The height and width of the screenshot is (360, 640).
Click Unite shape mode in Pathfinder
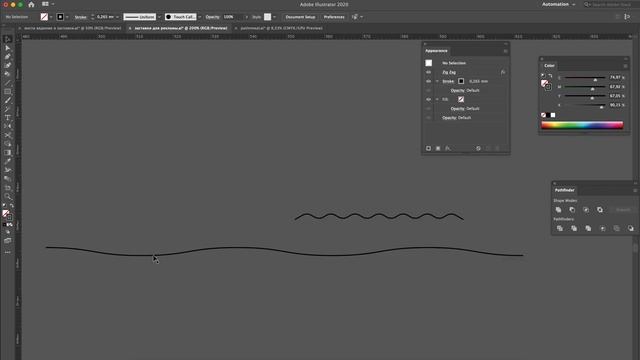558,210
